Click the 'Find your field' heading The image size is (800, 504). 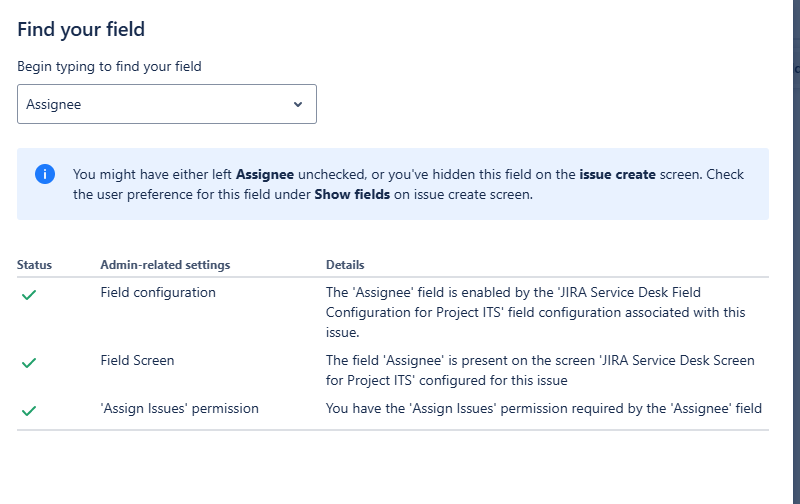click(x=81, y=30)
